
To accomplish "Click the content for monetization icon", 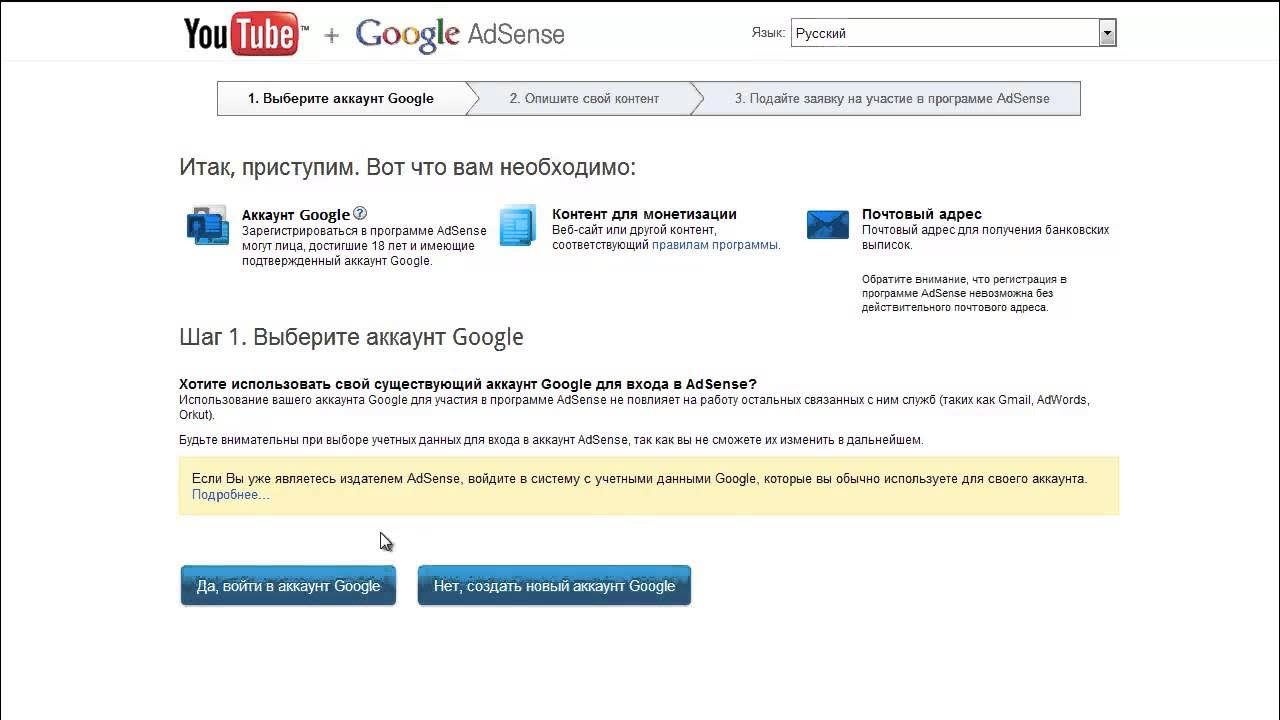I will [517, 225].
